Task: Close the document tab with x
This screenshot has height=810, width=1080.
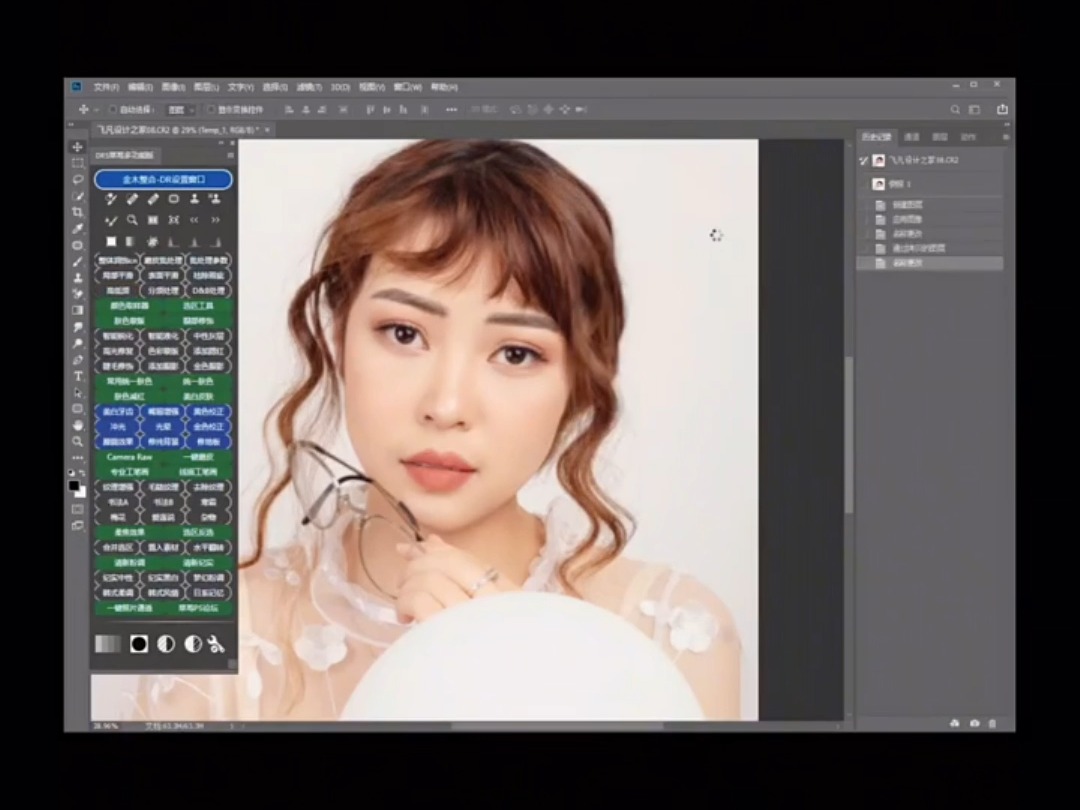Action: (267, 129)
